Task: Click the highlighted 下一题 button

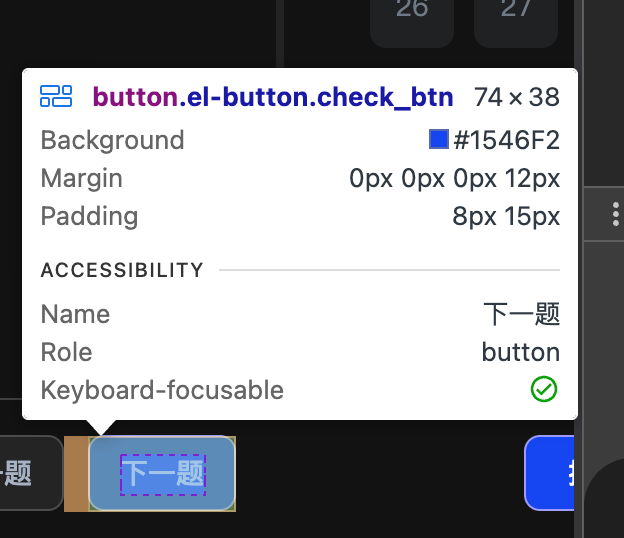Action: point(162,473)
